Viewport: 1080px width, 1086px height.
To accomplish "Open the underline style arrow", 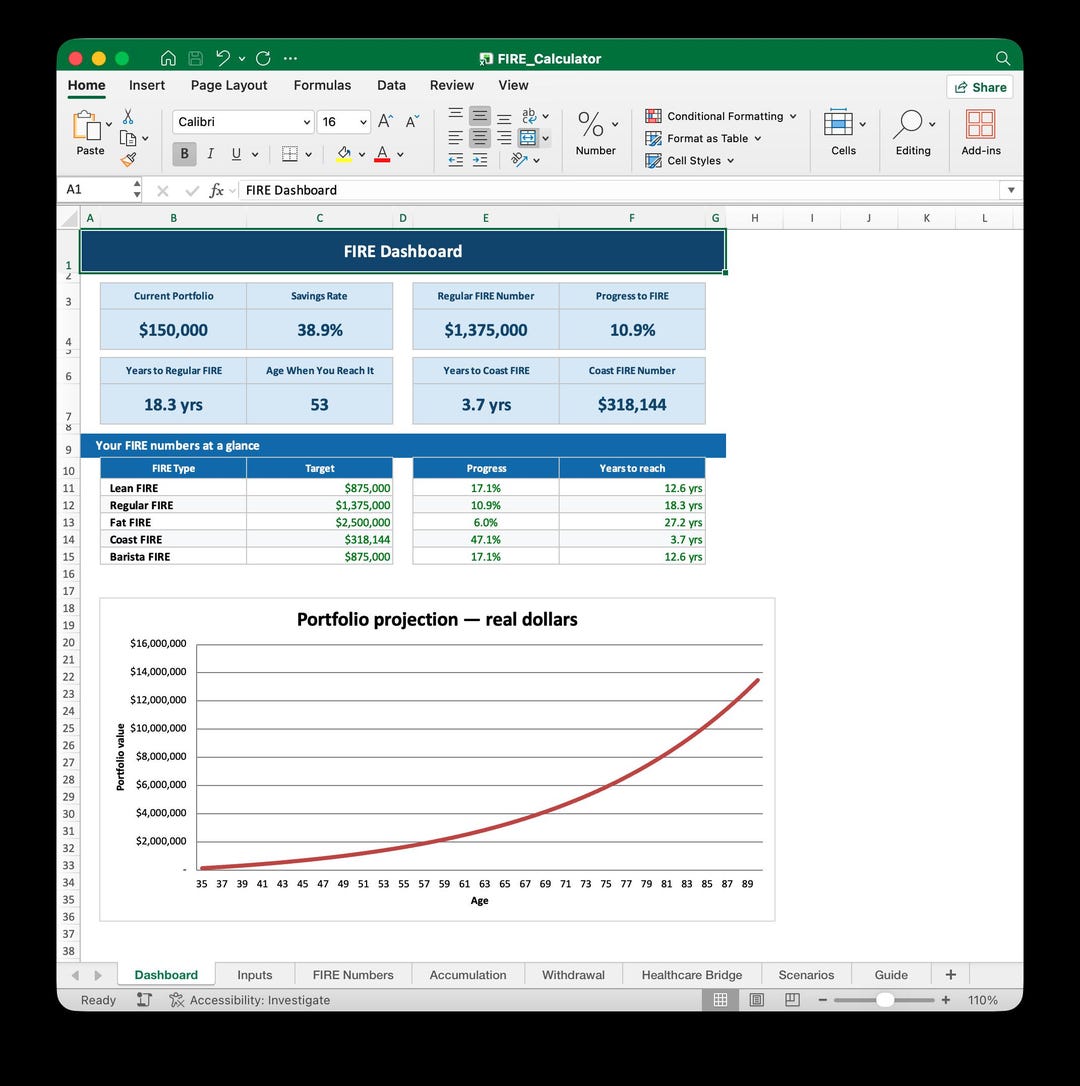I will [x=255, y=154].
